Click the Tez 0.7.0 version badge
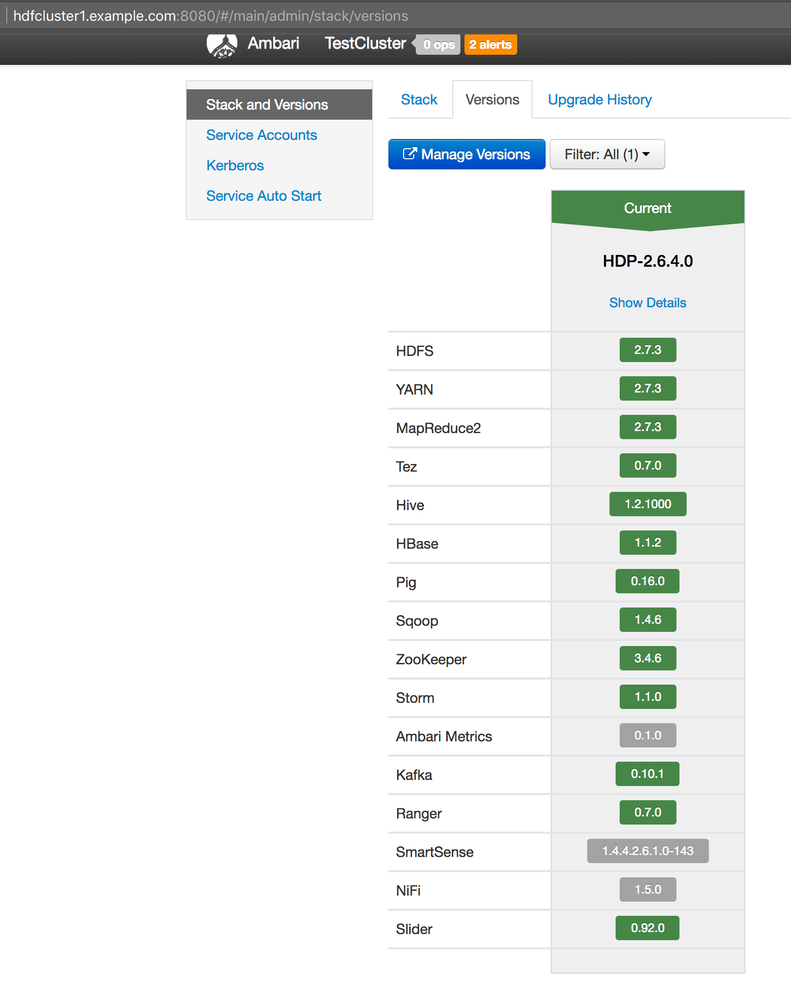 648,466
